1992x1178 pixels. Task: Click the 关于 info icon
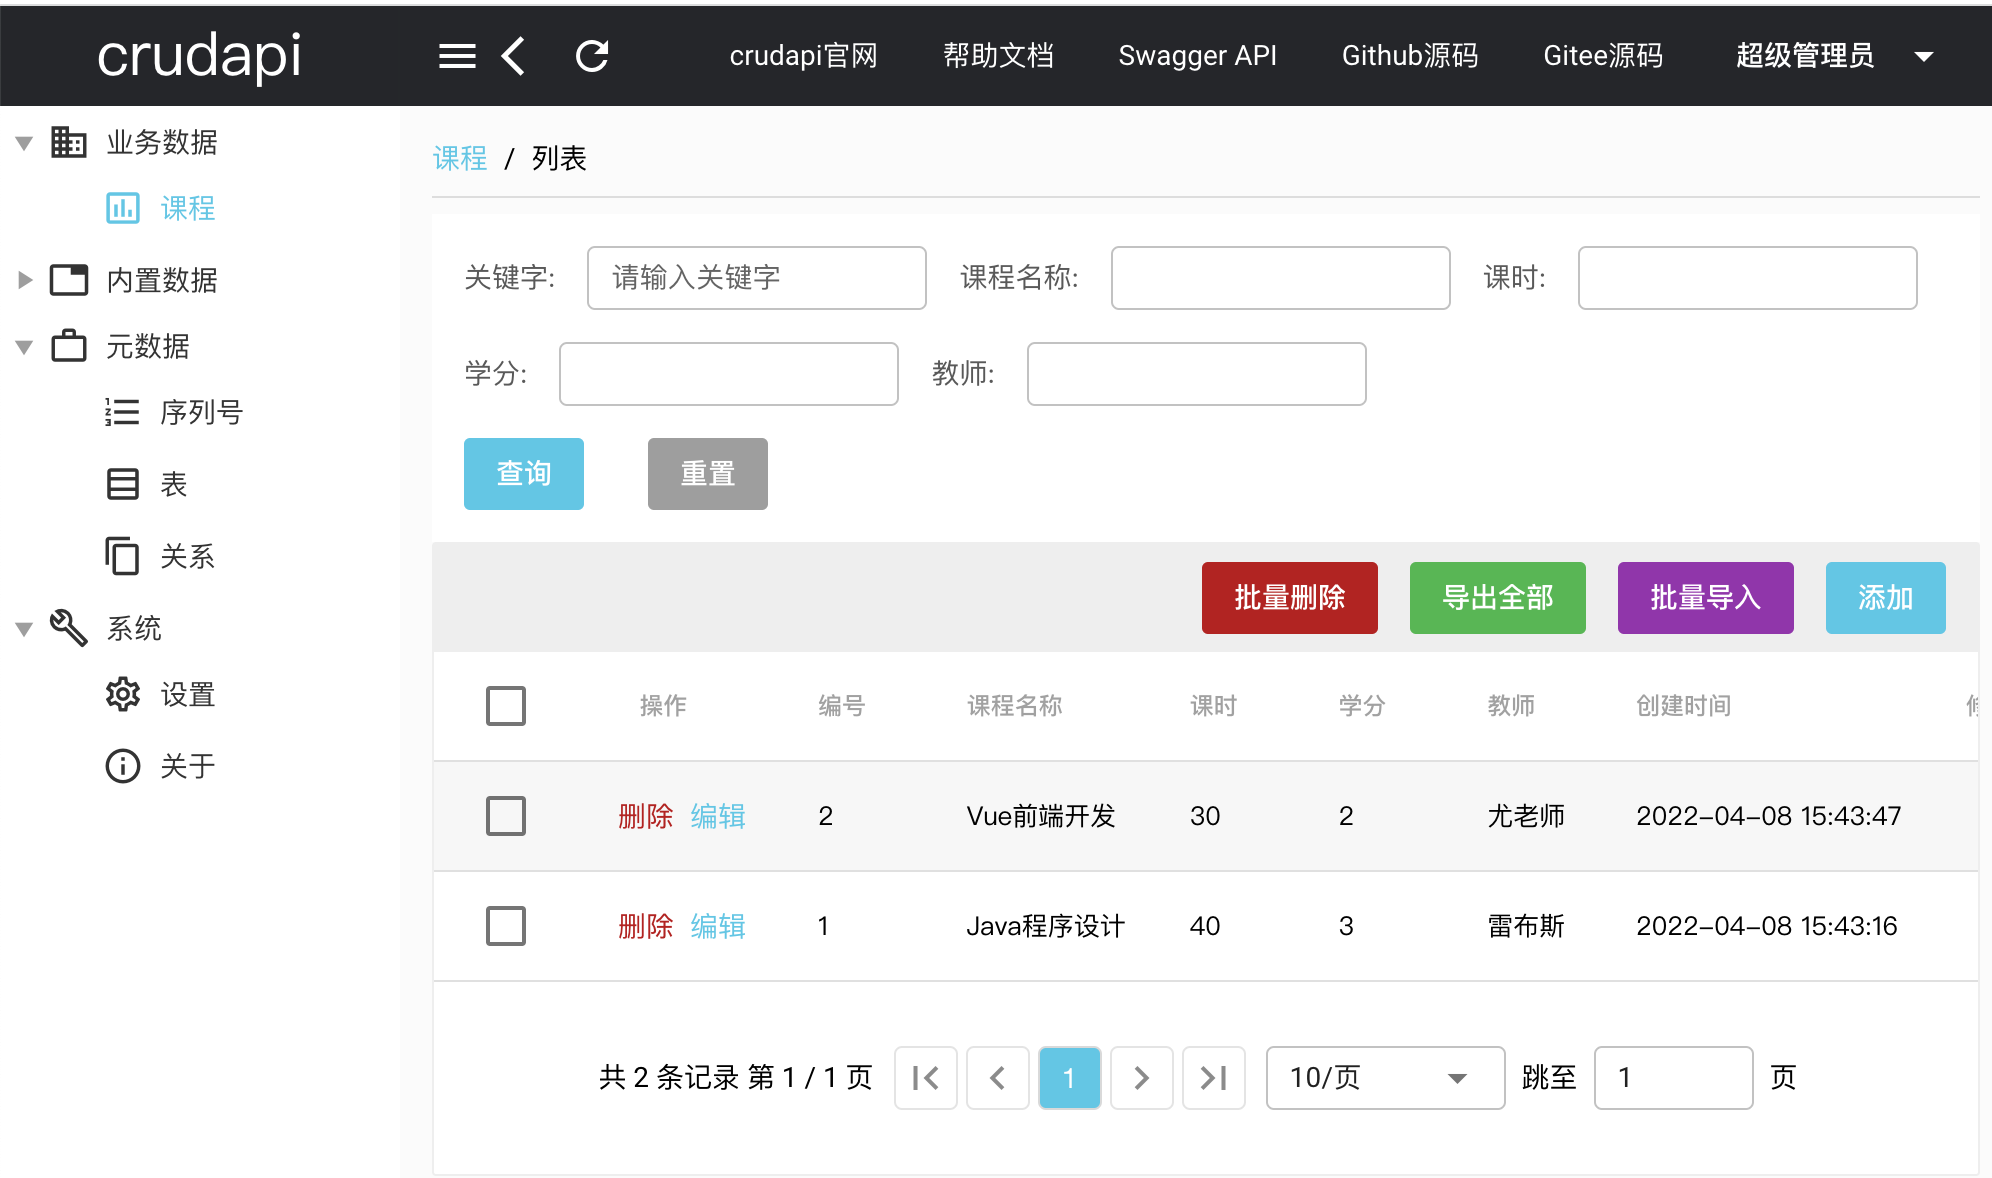tap(123, 766)
